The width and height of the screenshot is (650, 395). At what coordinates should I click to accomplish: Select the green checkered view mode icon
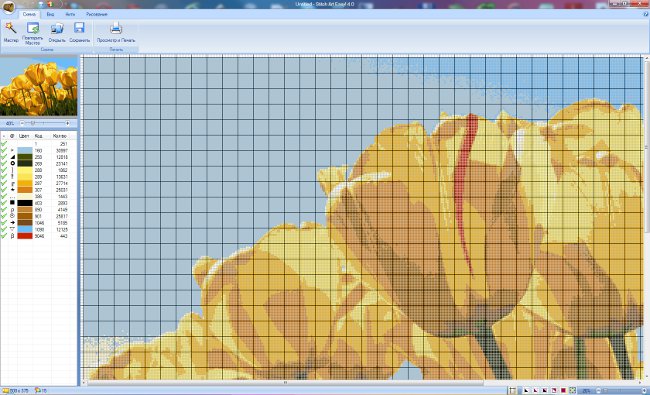click(x=572, y=390)
